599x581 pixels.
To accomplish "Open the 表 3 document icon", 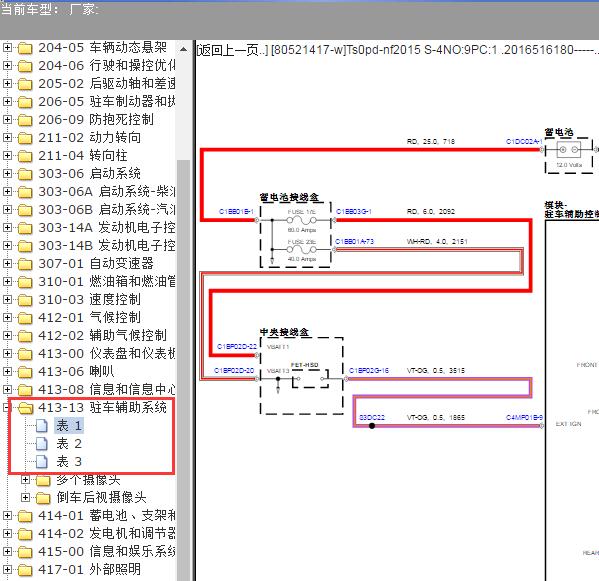I will [42, 461].
